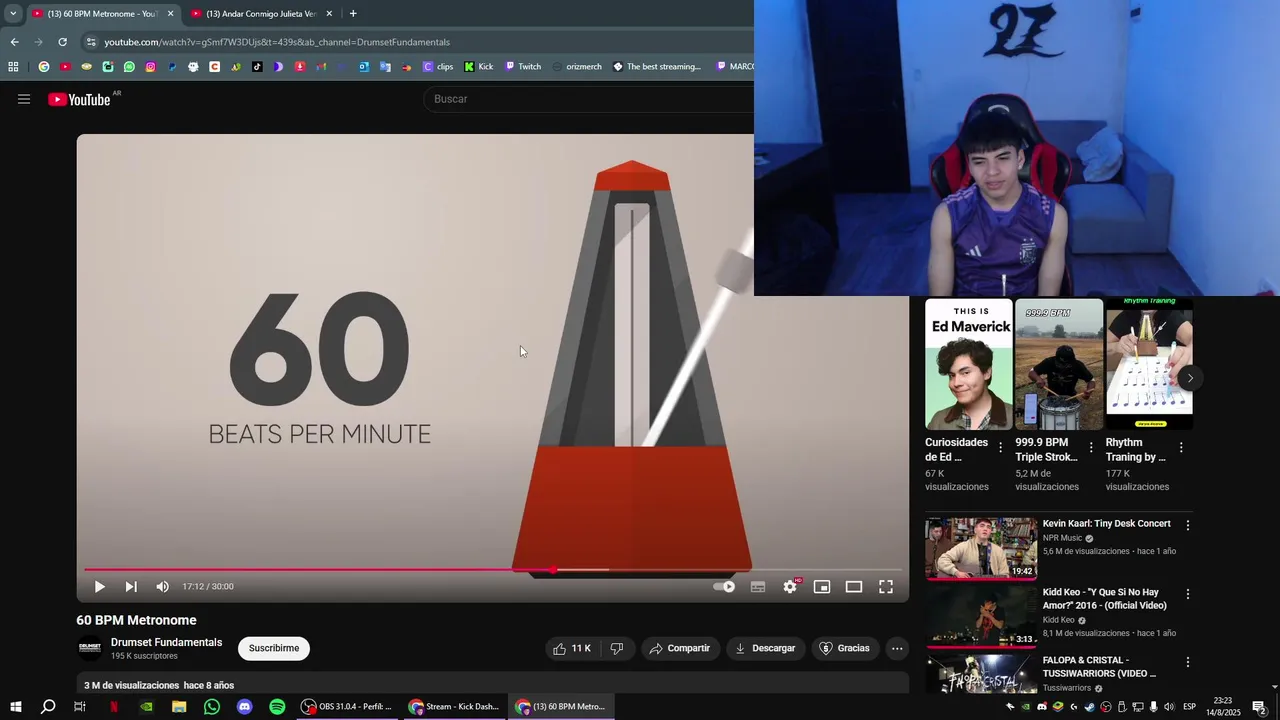The height and width of the screenshot is (720, 1280).
Task: Skip to next video in player
Action: pos(131,587)
